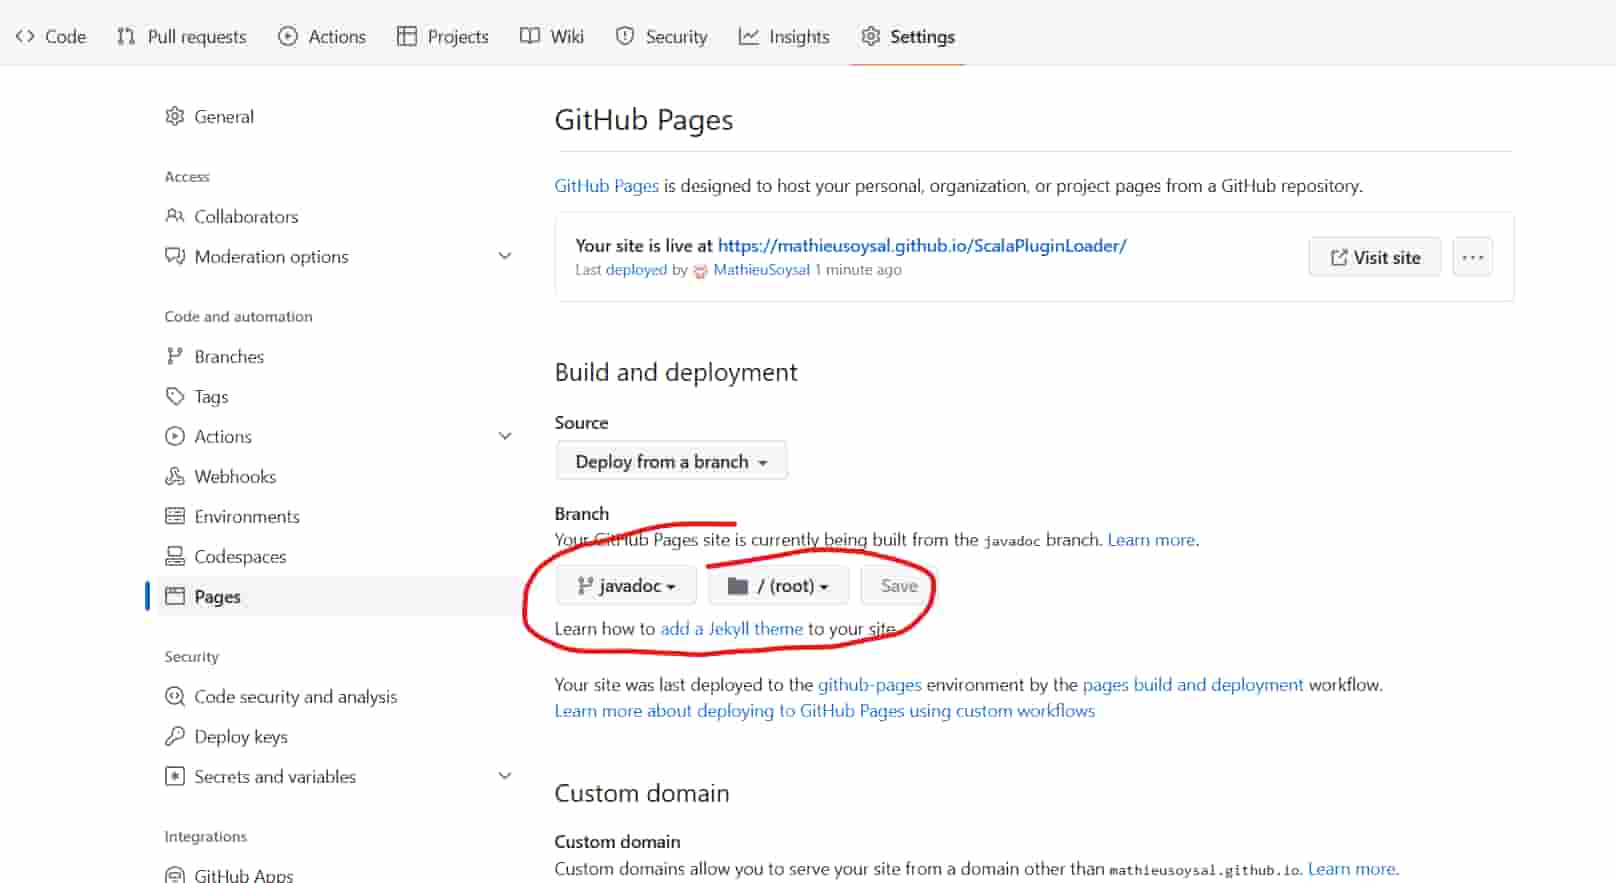
Task: Click the GitHub Apps icon in sidebar
Action: point(175,875)
